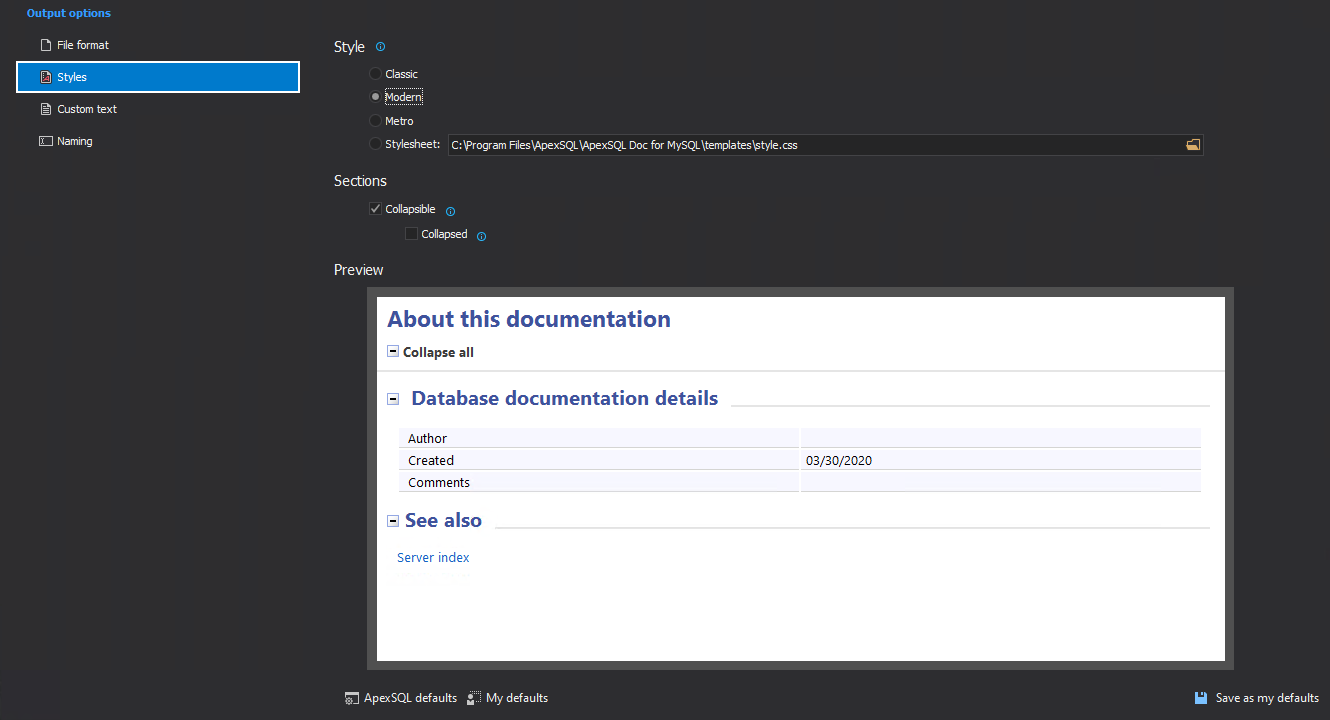Viewport: 1330px width, 720px height.
Task: Open the Server index link
Action: 433,558
